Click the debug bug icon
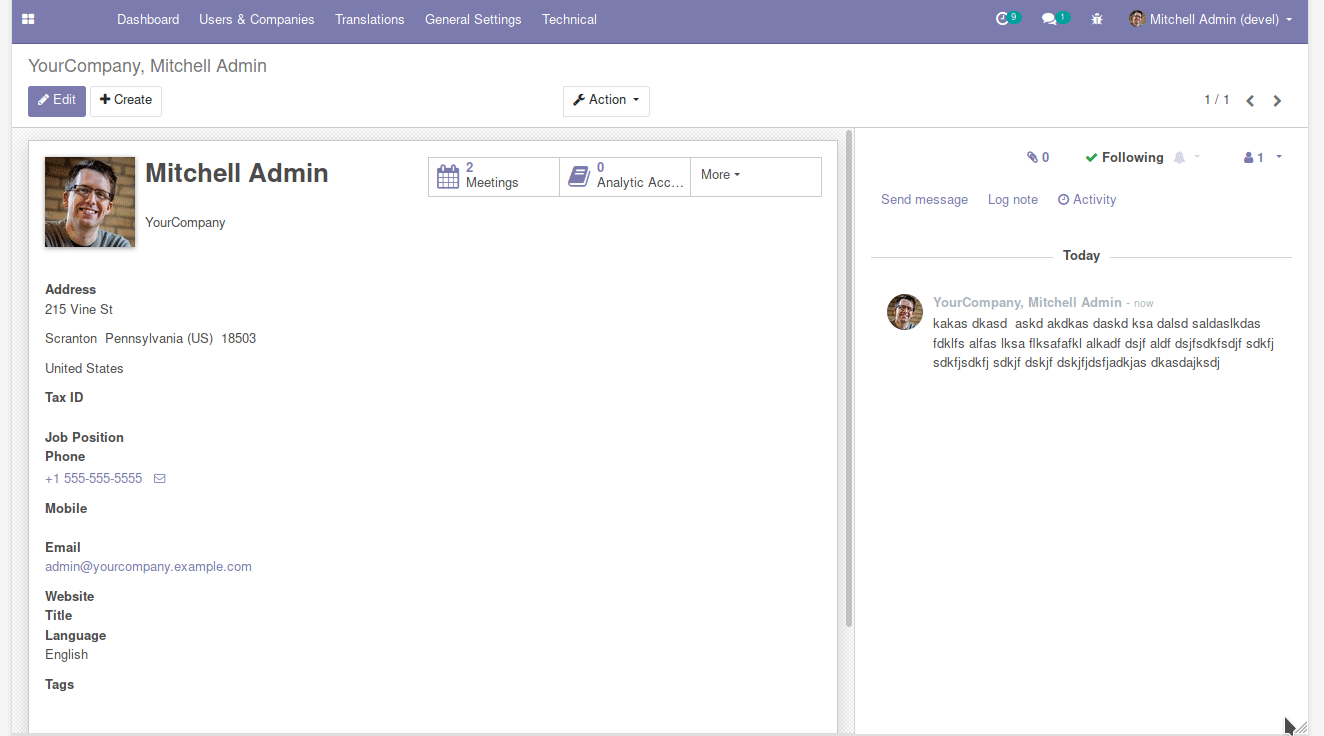The width and height of the screenshot is (1324, 736). (x=1097, y=19)
